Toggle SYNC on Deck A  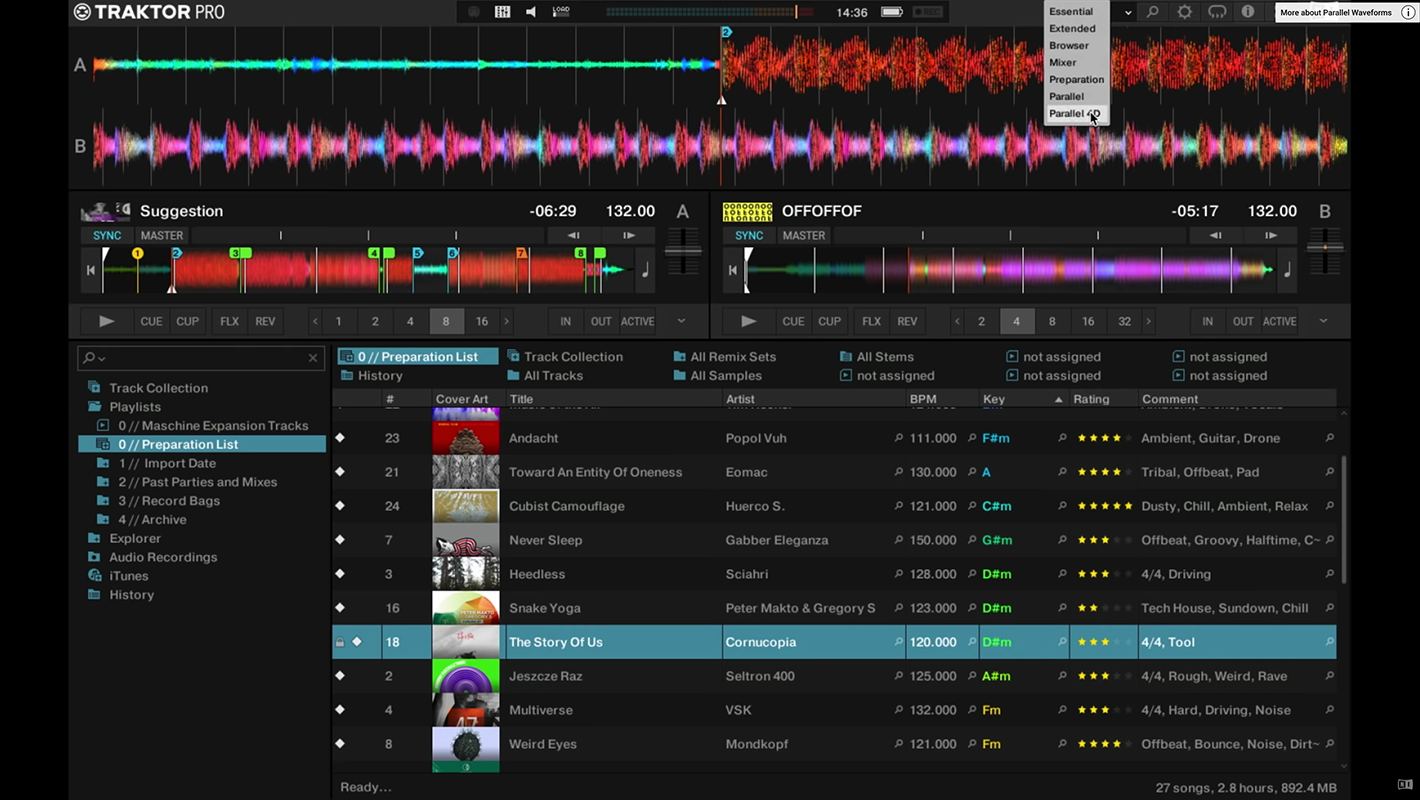point(107,236)
